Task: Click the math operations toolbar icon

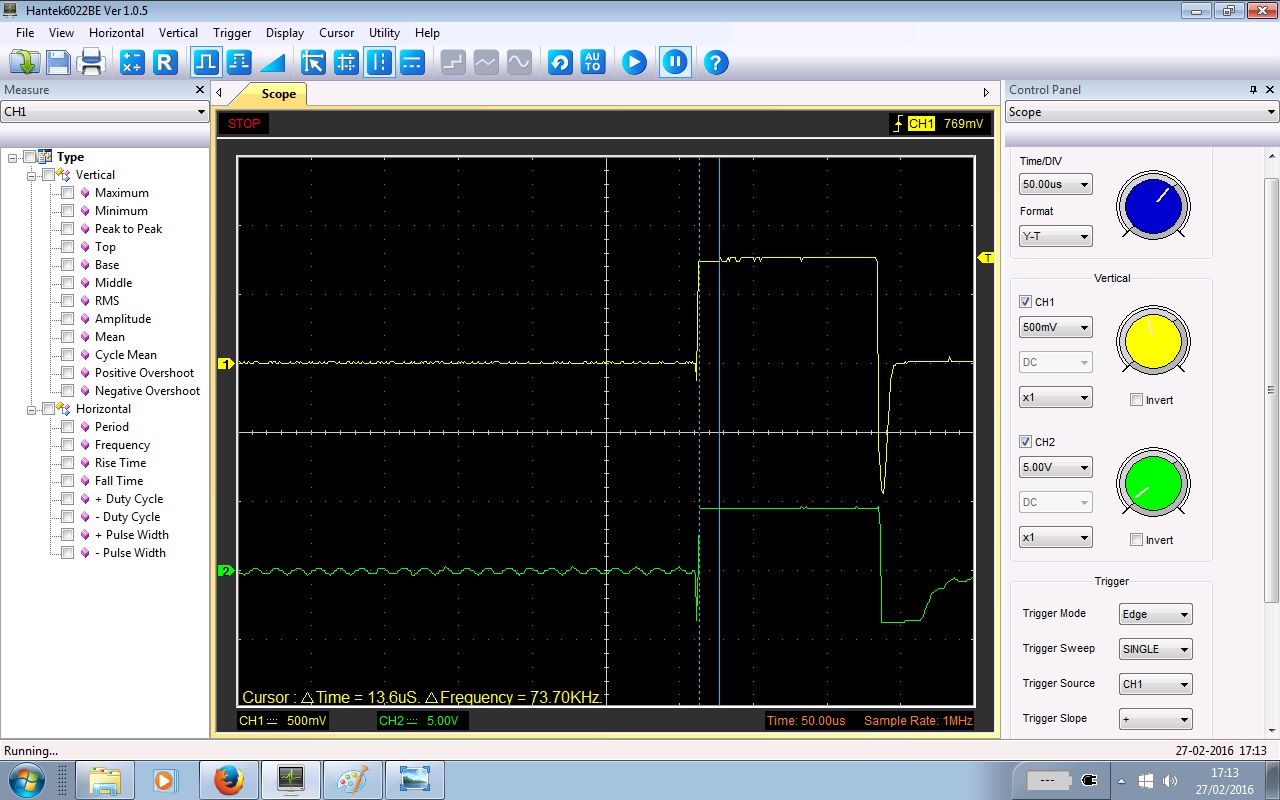Action: coord(131,63)
